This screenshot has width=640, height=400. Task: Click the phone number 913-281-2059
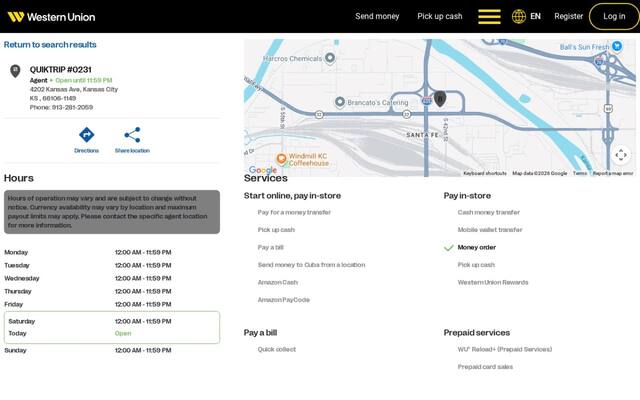pyautogui.click(x=72, y=107)
